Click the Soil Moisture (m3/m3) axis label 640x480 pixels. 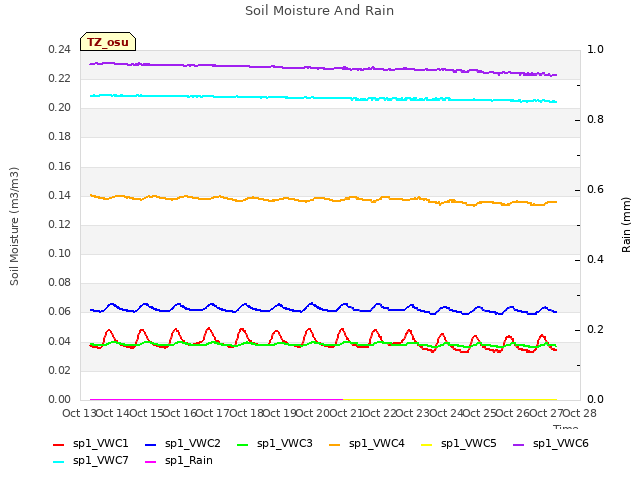click(x=14, y=226)
